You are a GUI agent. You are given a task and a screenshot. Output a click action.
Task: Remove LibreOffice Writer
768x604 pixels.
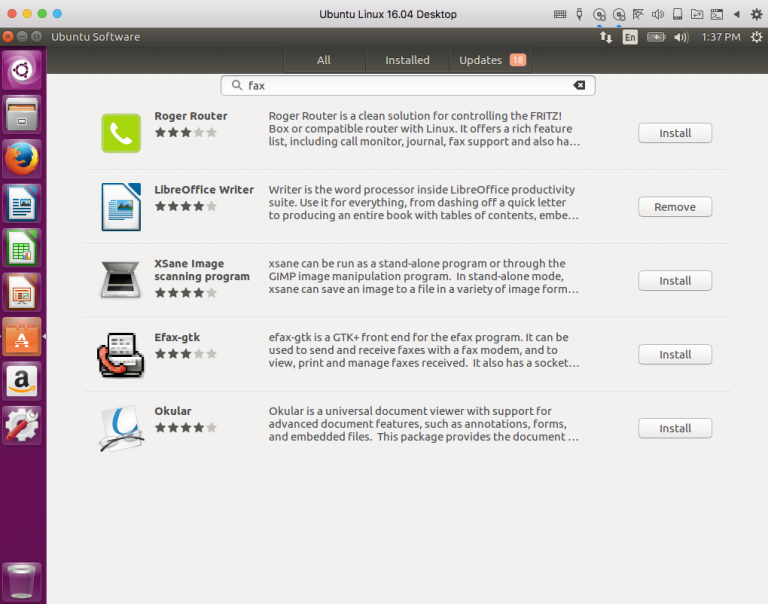[675, 207]
